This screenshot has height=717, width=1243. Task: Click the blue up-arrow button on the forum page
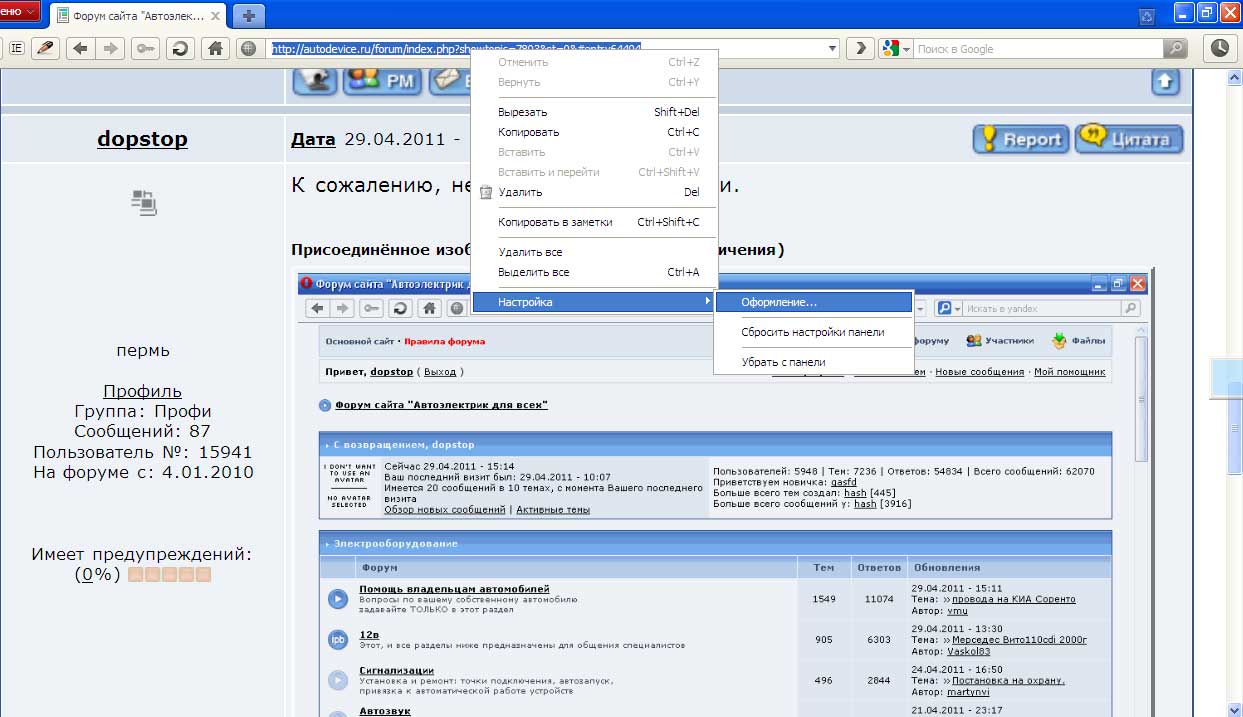tap(1165, 82)
